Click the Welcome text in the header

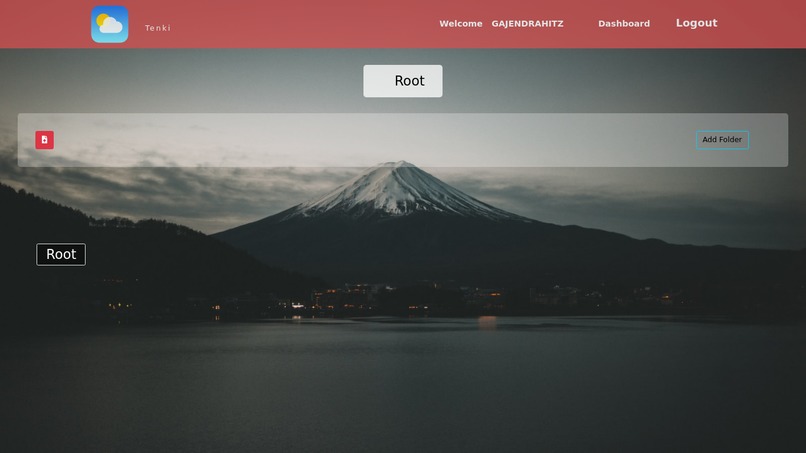click(x=461, y=24)
